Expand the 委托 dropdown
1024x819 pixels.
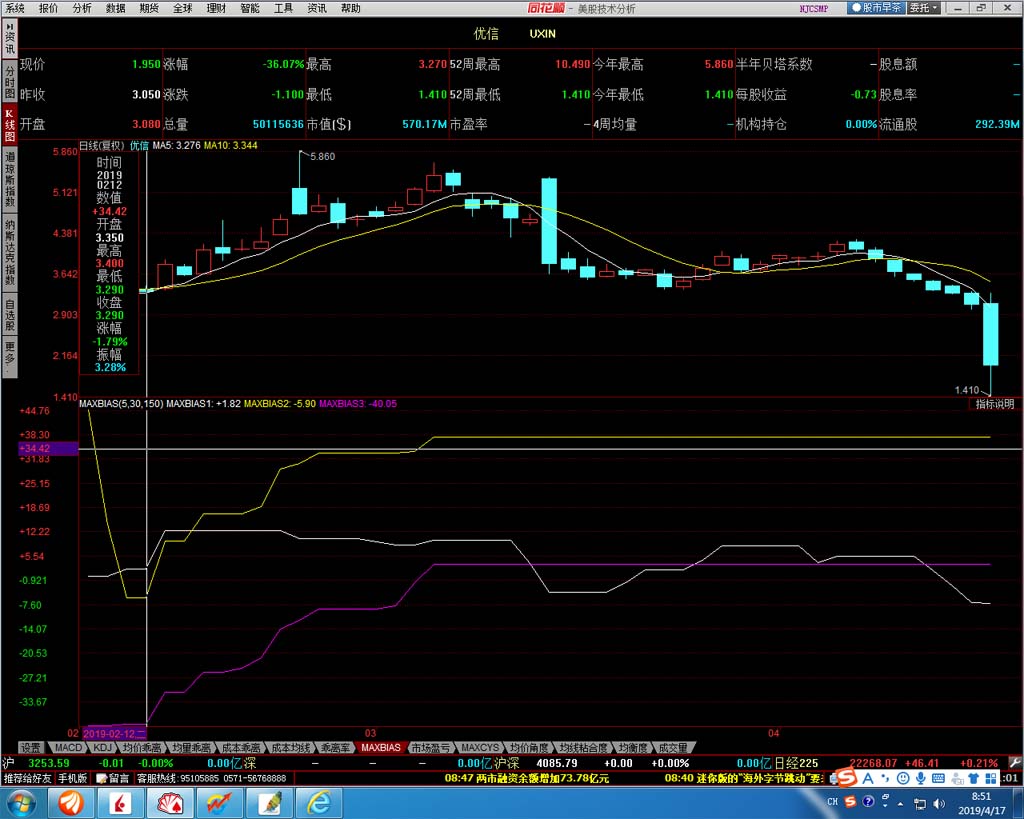pos(924,8)
